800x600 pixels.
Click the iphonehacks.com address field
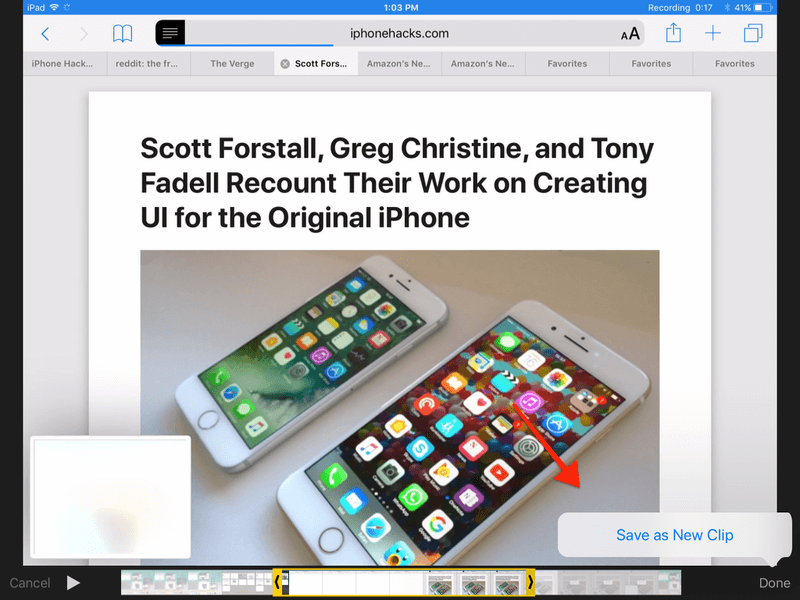(x=400, y=33)
